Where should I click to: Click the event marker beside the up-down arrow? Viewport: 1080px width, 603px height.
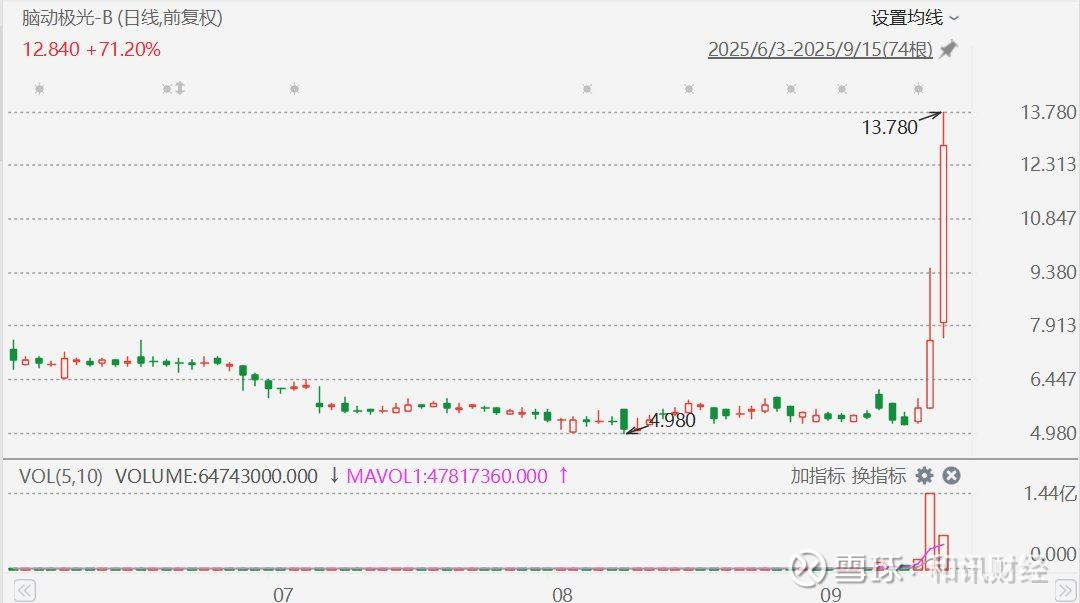click(x=167, y=89)
